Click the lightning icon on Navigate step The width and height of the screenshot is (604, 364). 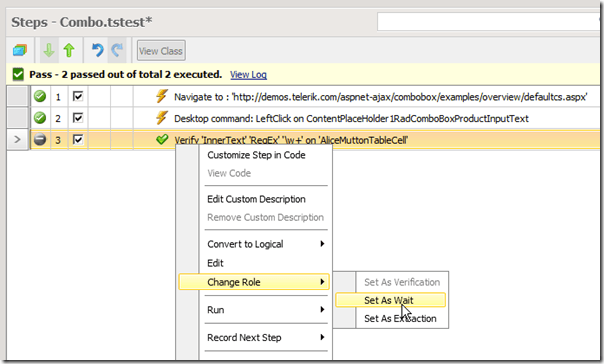[x=162, y=96]
